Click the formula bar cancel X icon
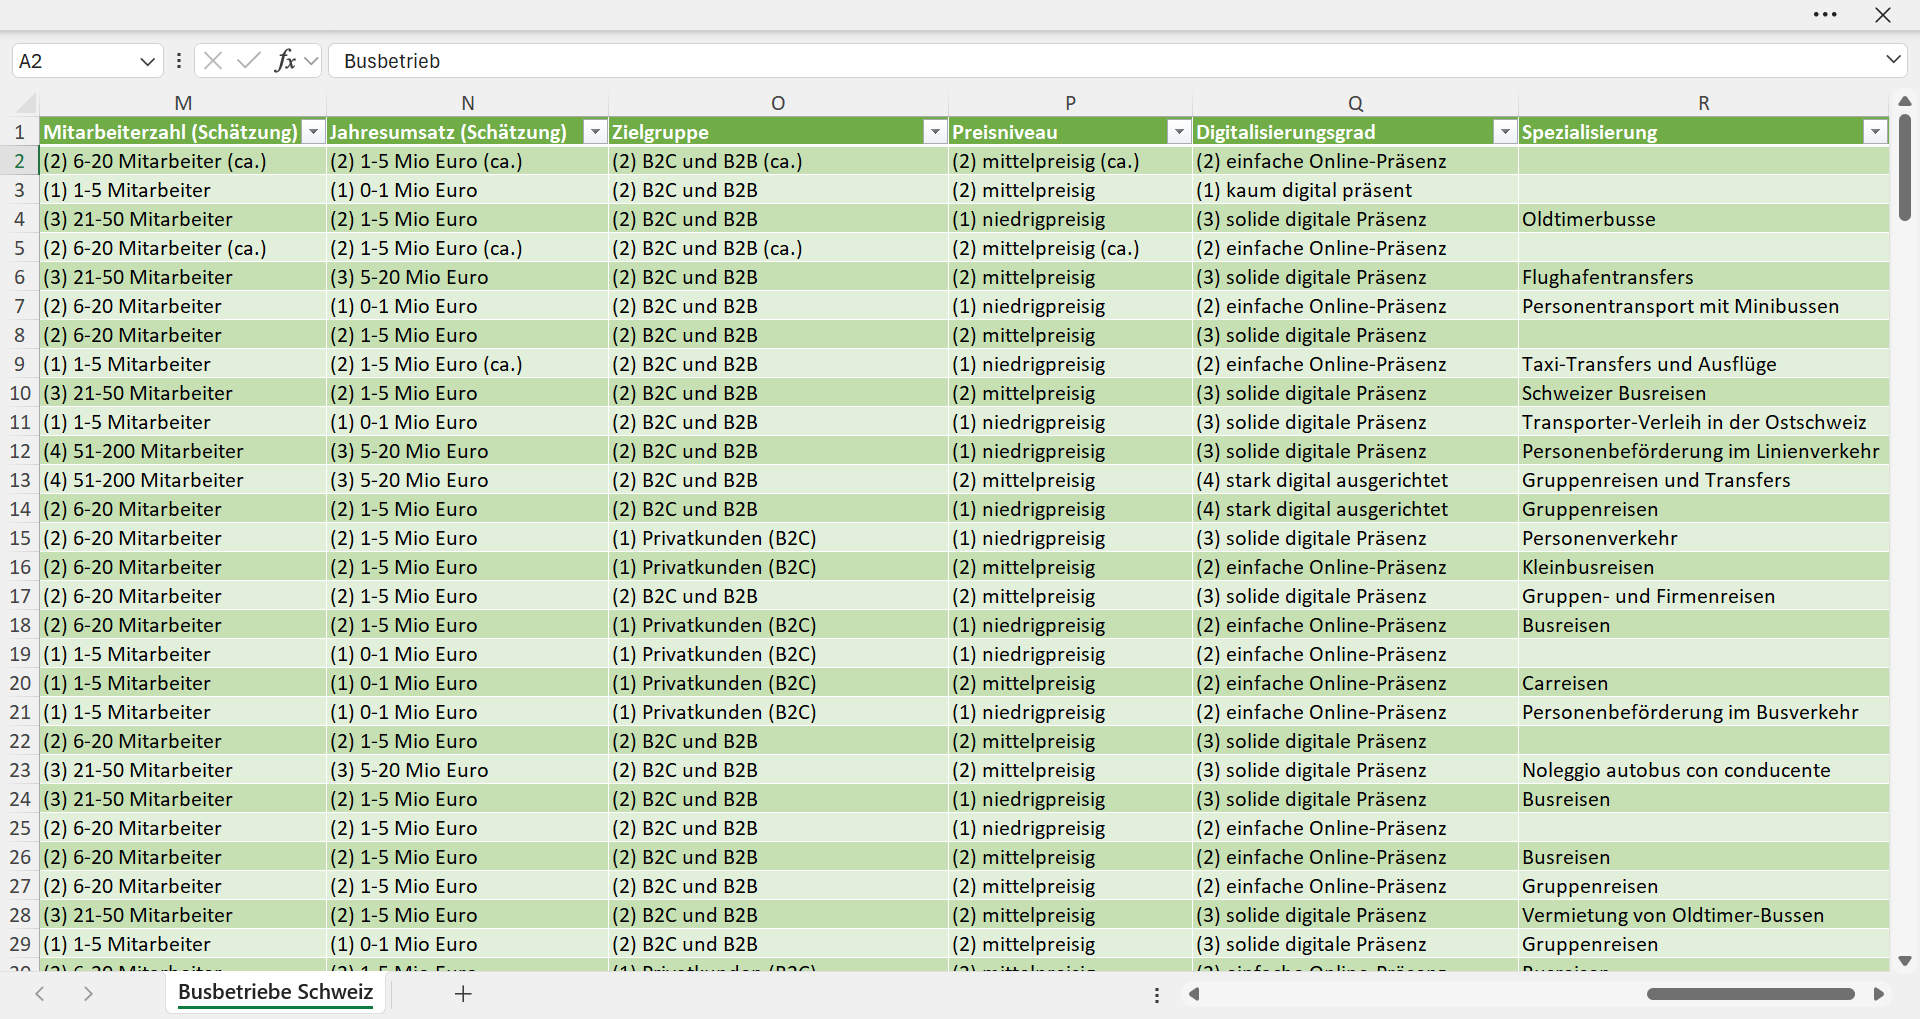Screen dimensions: 1920x1019 [213, 61]
